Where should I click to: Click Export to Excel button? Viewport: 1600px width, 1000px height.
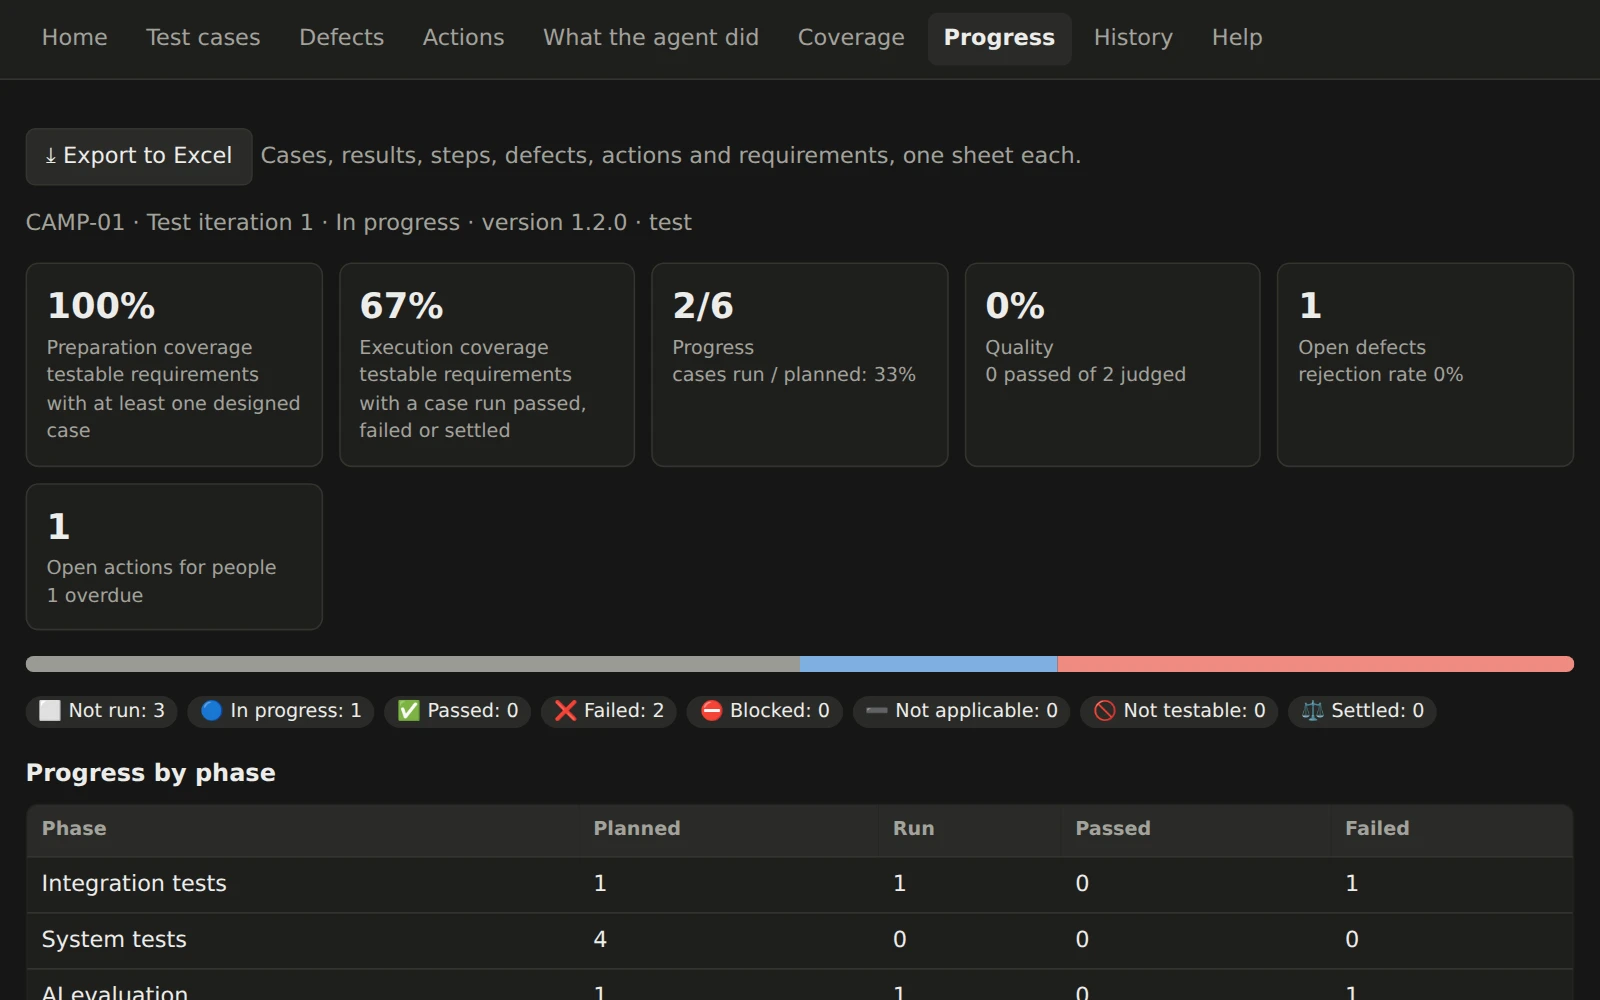139,156
